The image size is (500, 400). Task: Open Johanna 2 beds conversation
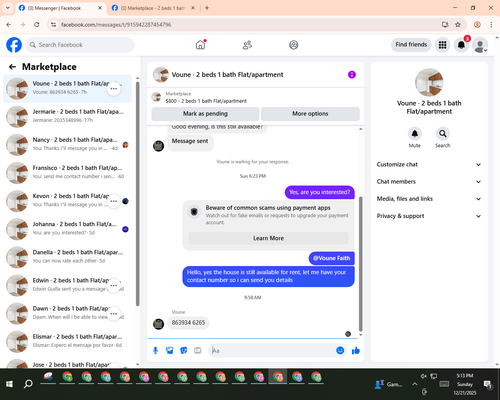coord(67,229)
